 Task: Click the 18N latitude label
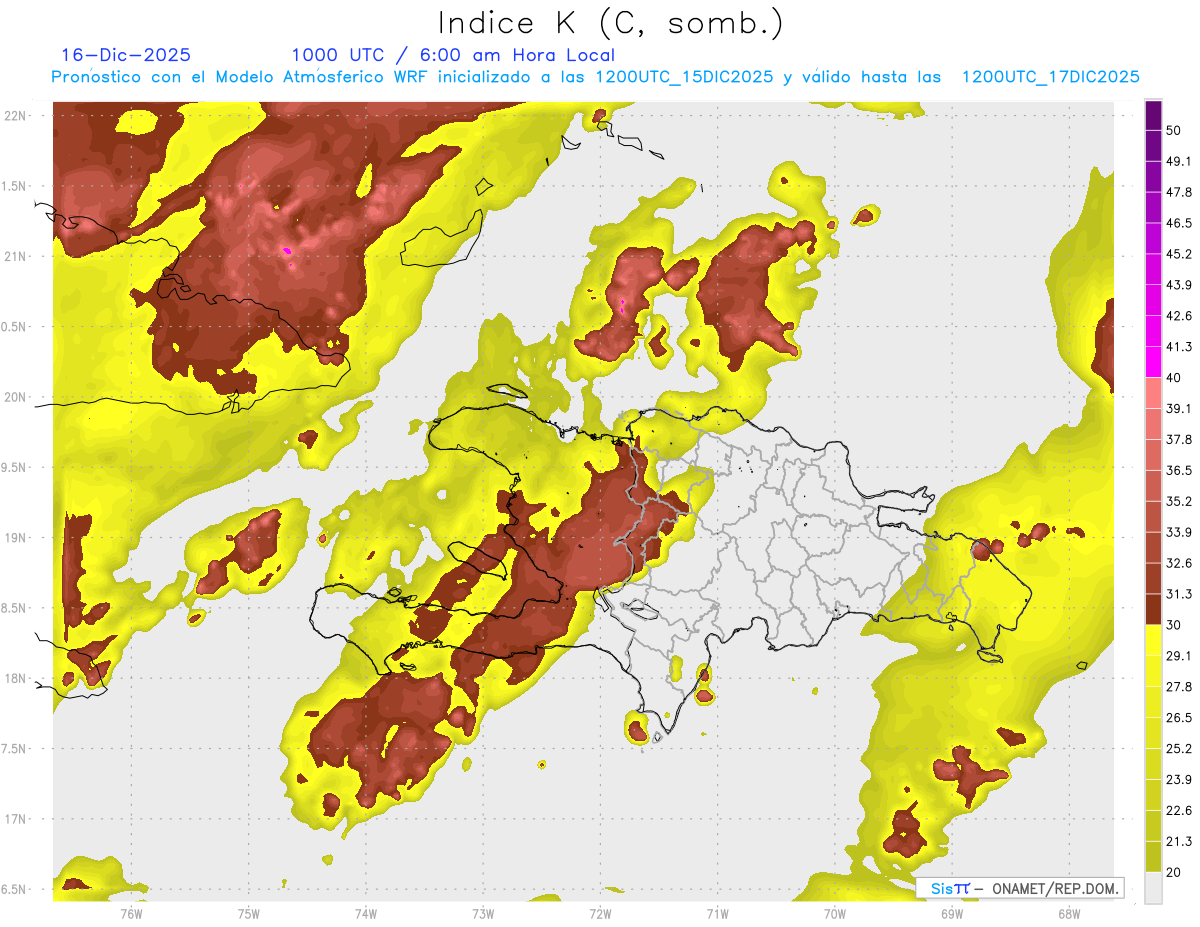15,678
